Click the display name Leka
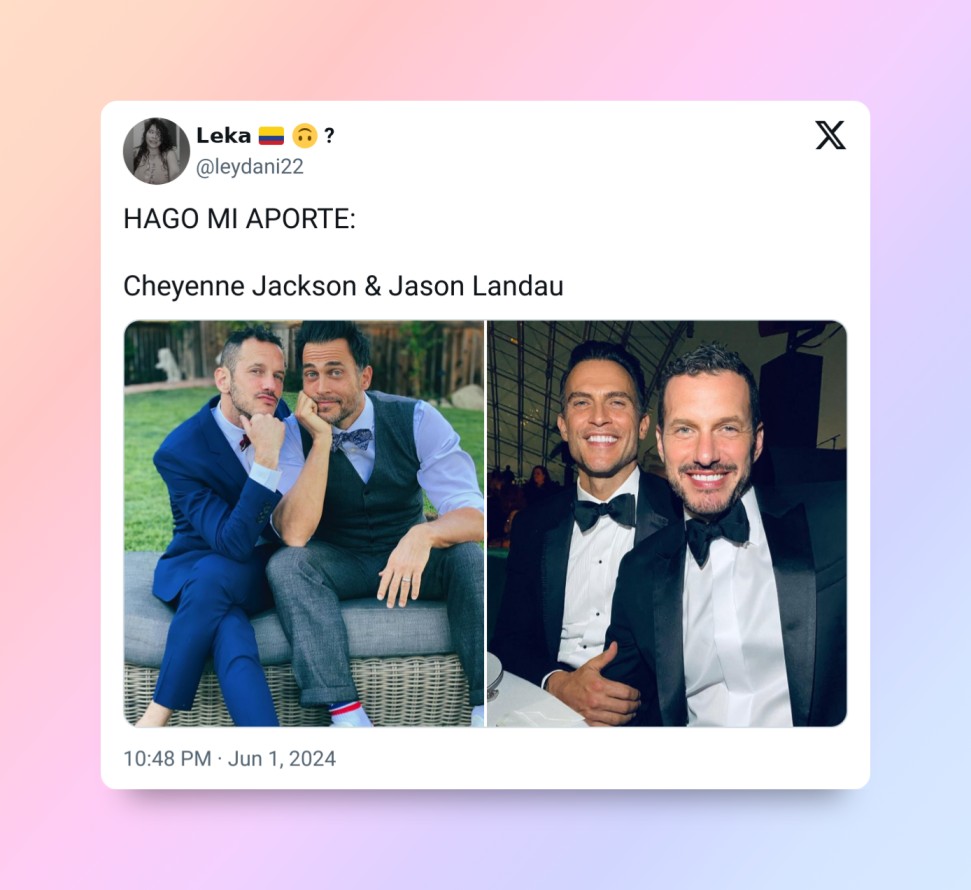Screen dimensions: 971x890 click(x=223, y=135)
